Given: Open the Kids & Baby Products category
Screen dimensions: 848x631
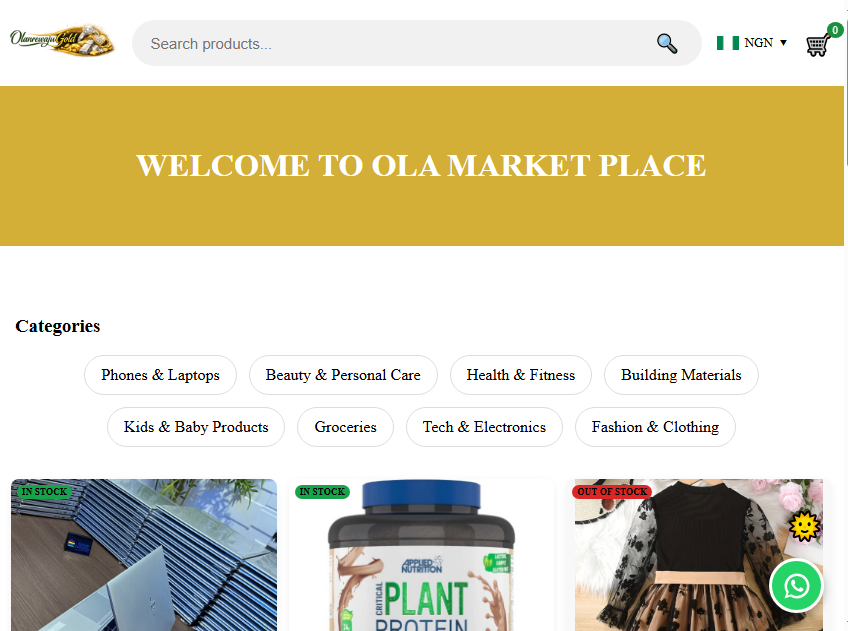Looking at the screenshot, I should coord(196,427).
